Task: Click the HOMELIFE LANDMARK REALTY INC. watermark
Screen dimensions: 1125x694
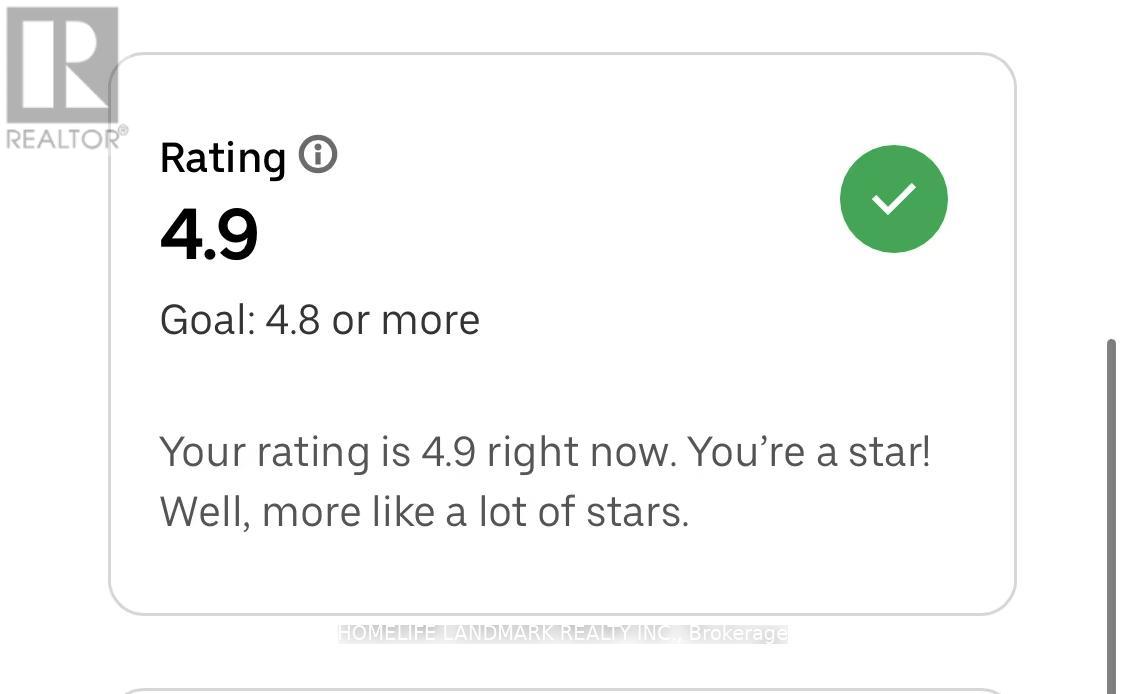Action: (x=508, y=633)
